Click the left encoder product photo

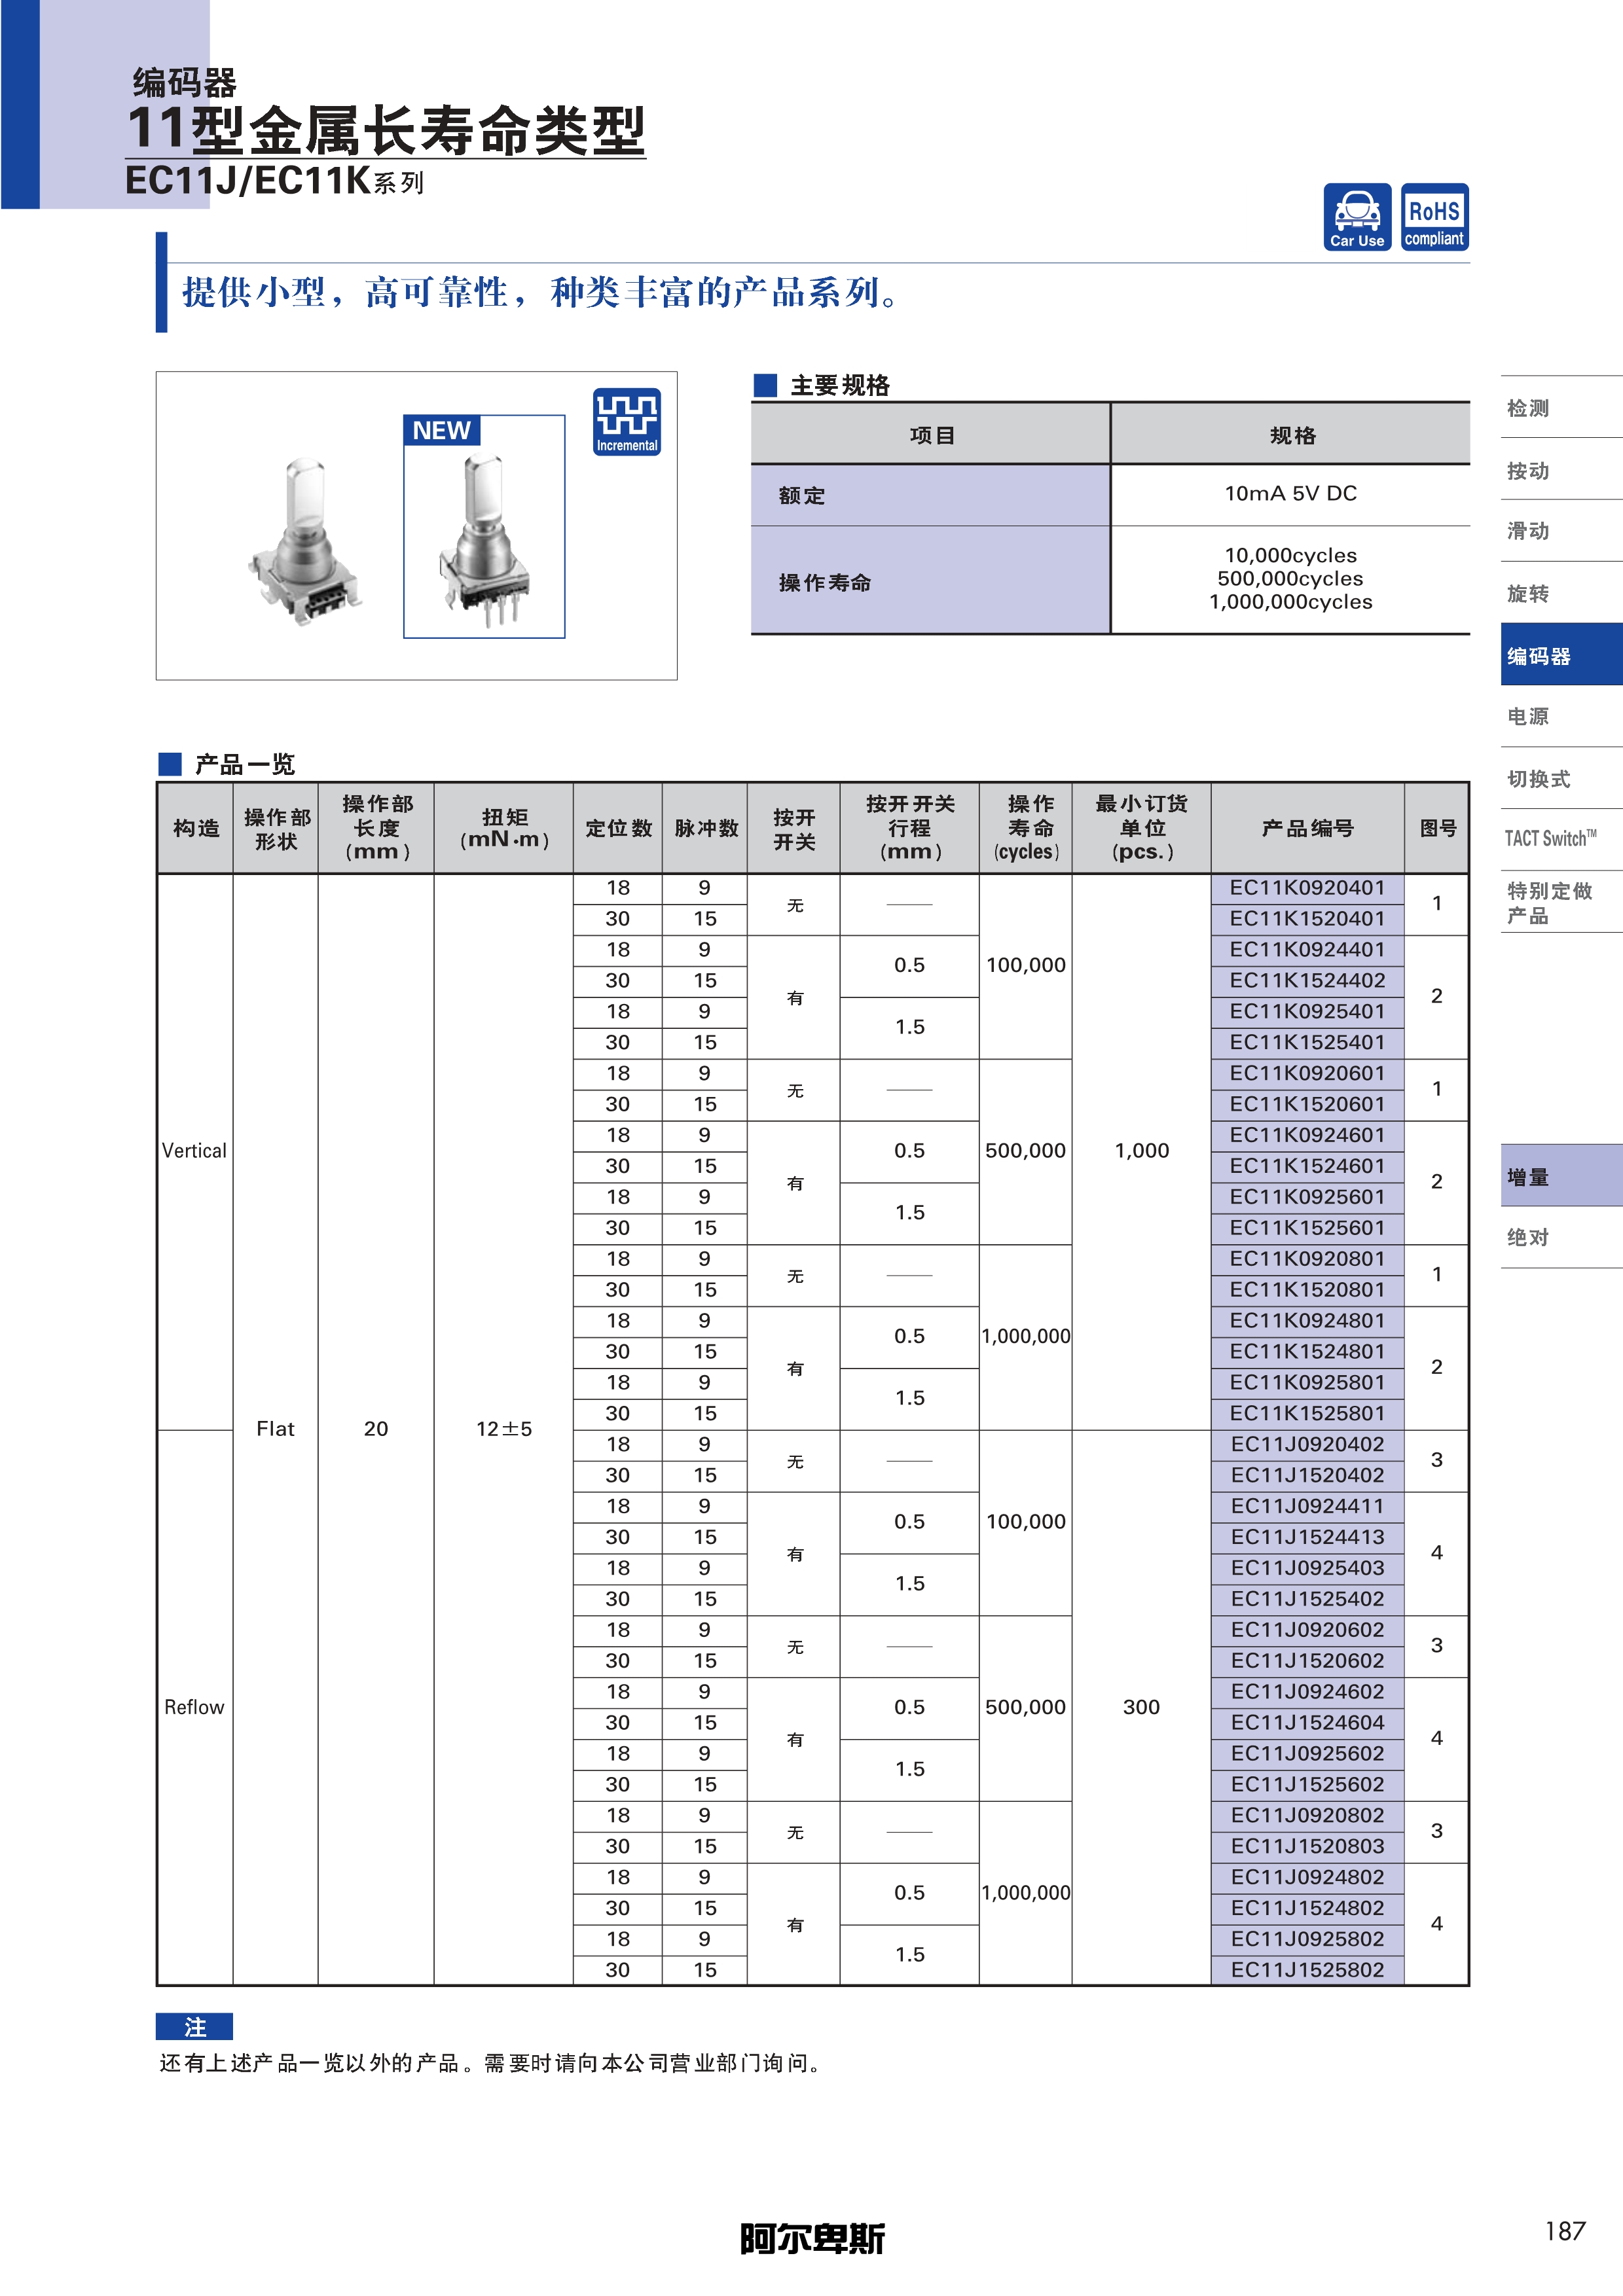pyautogui.click(x=305, y=544)
